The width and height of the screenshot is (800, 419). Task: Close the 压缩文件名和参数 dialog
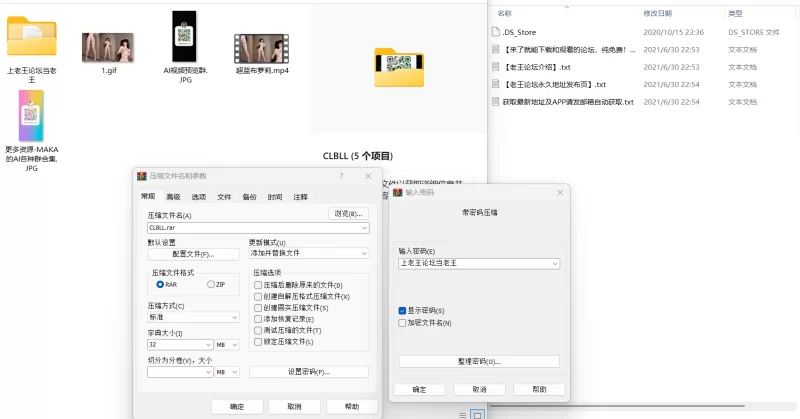368,176
